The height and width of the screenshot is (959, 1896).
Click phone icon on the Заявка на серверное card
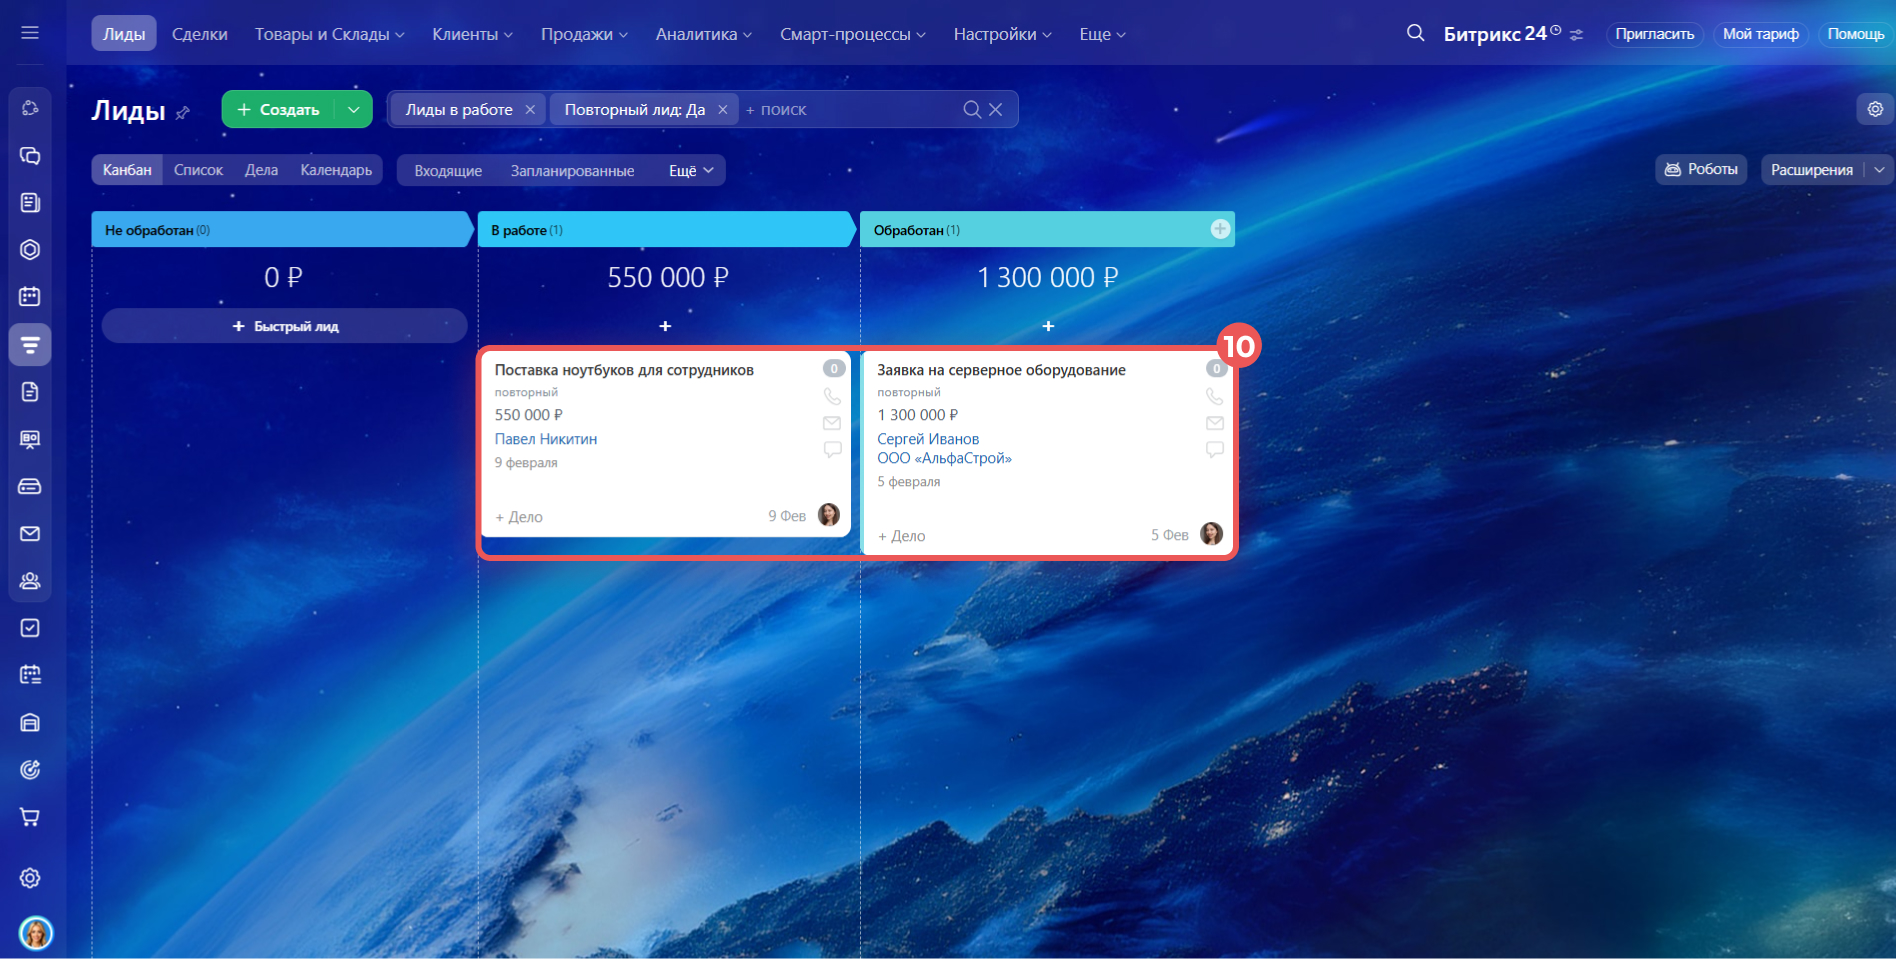[1214, 397]
